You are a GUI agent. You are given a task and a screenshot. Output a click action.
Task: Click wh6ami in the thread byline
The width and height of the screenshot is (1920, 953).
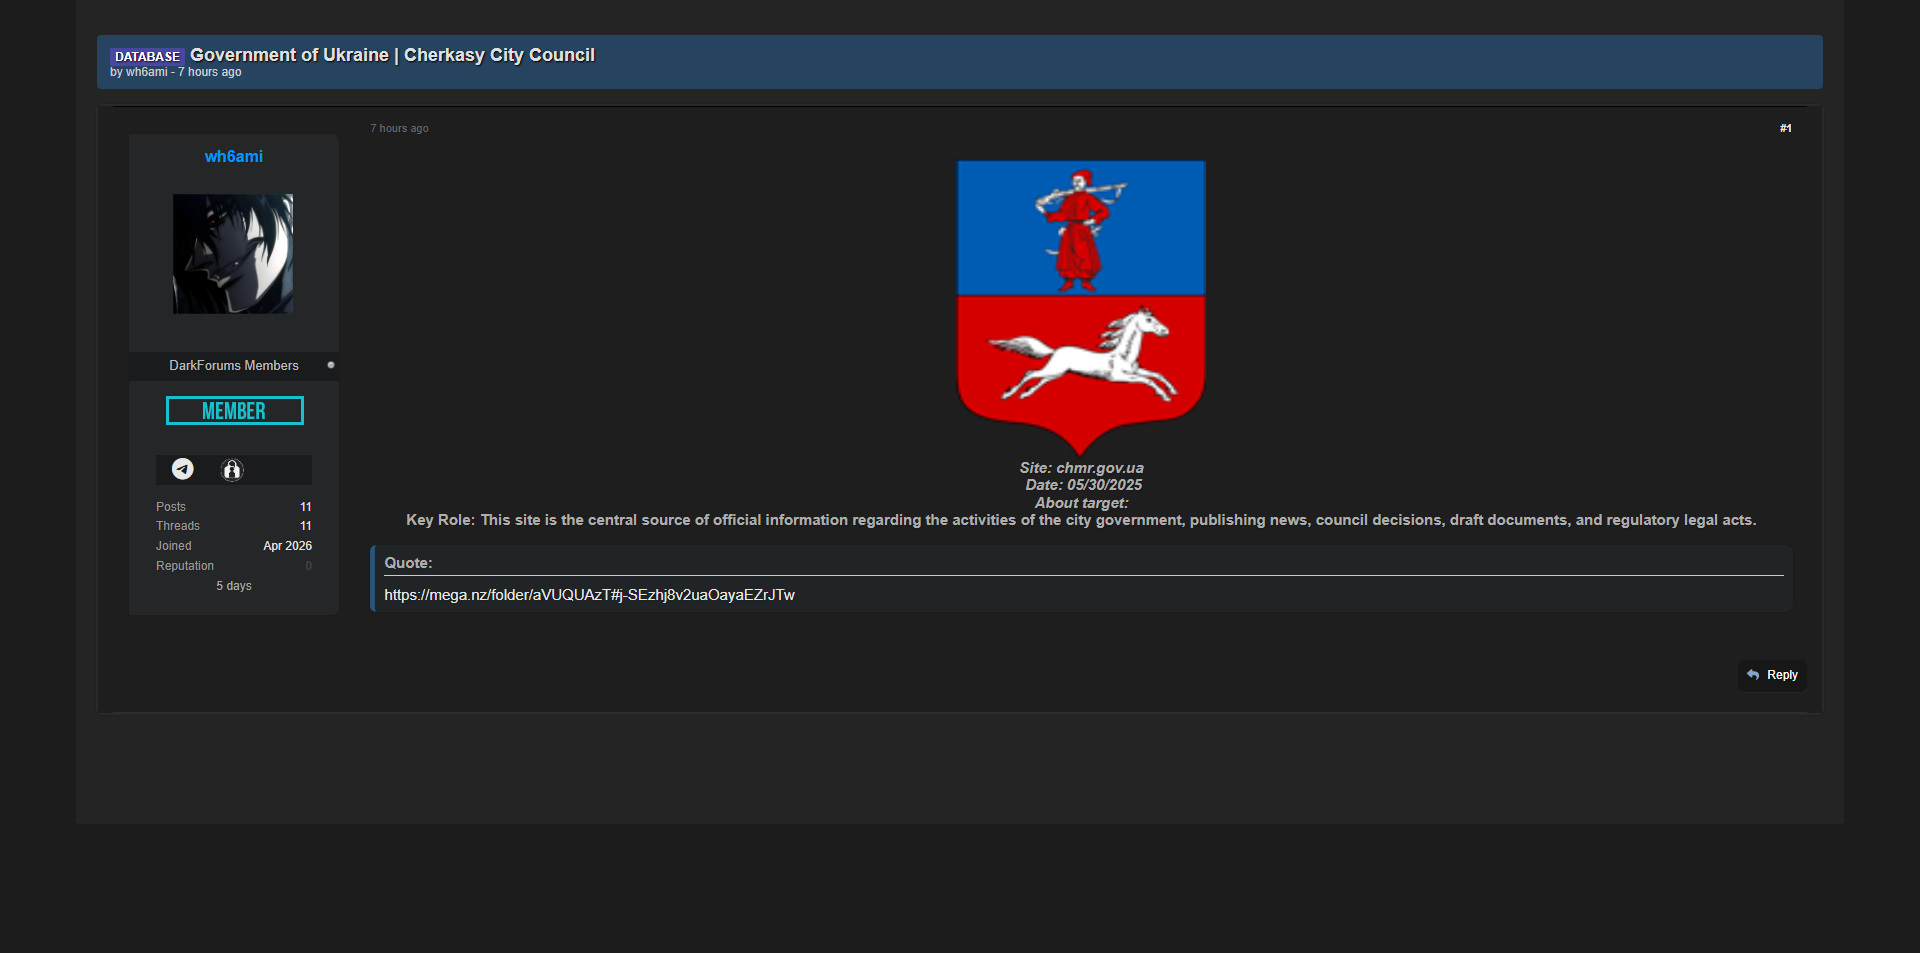pyautogui.click(x=147, y=73)
